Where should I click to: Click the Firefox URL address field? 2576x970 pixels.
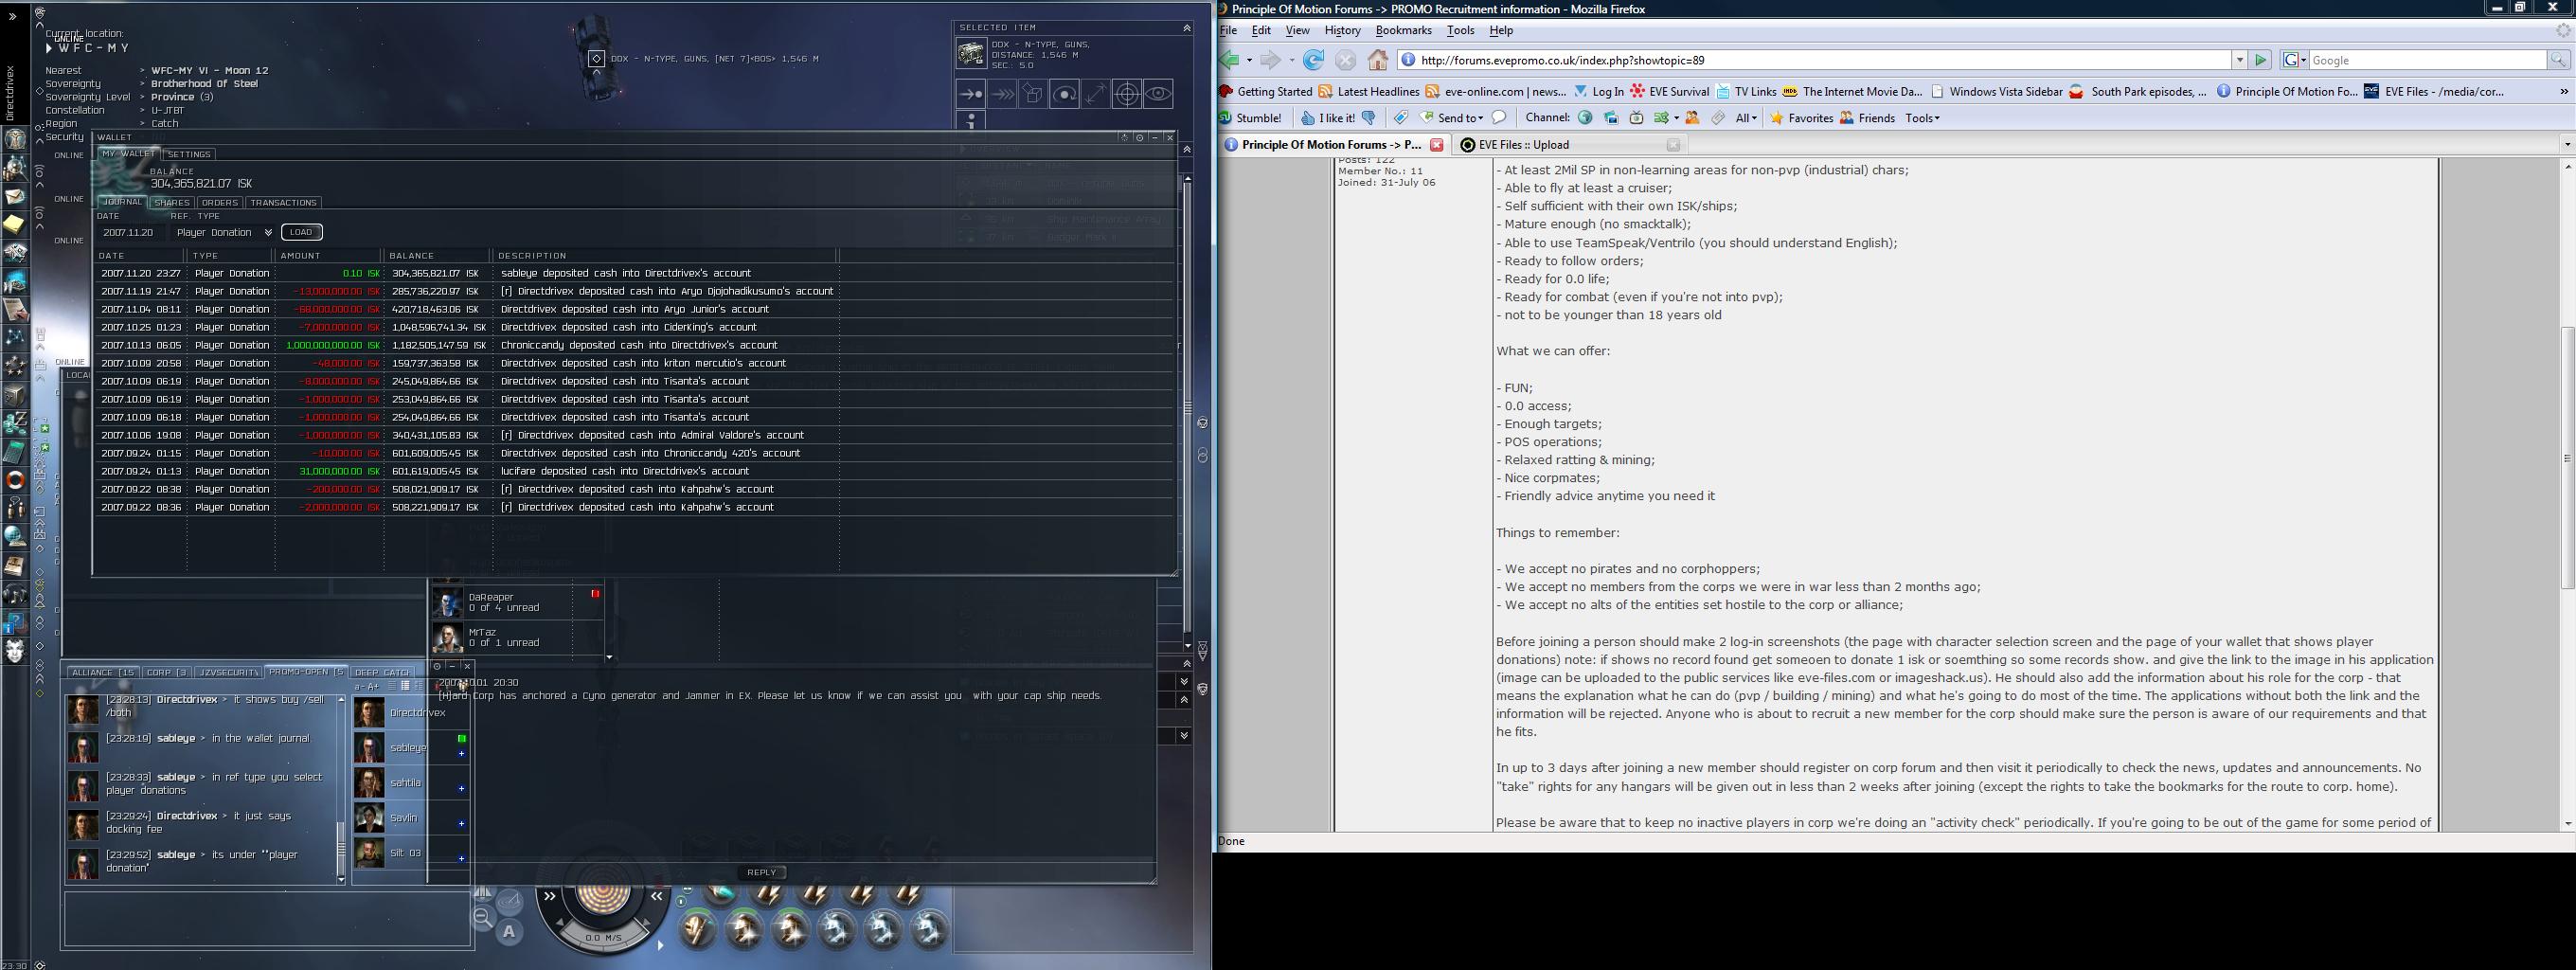[x=1815, y=60]
